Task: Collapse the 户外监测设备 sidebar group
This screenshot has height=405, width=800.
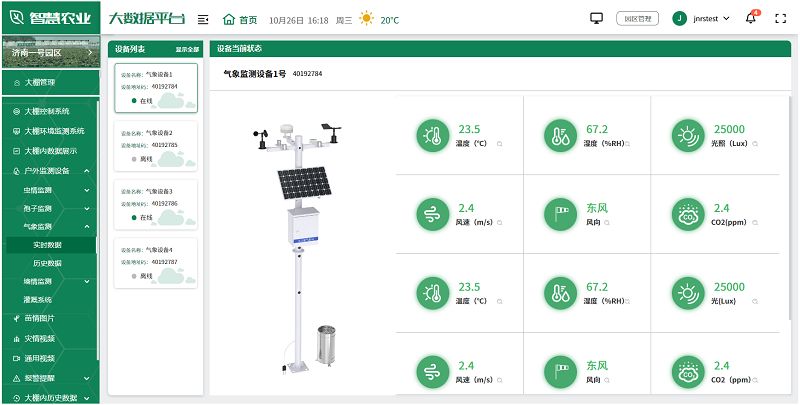Action: click(x=89, y=170)
